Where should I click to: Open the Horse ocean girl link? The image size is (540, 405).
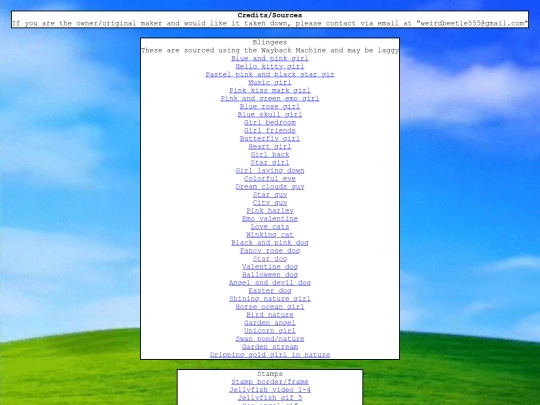pos(270,307)
